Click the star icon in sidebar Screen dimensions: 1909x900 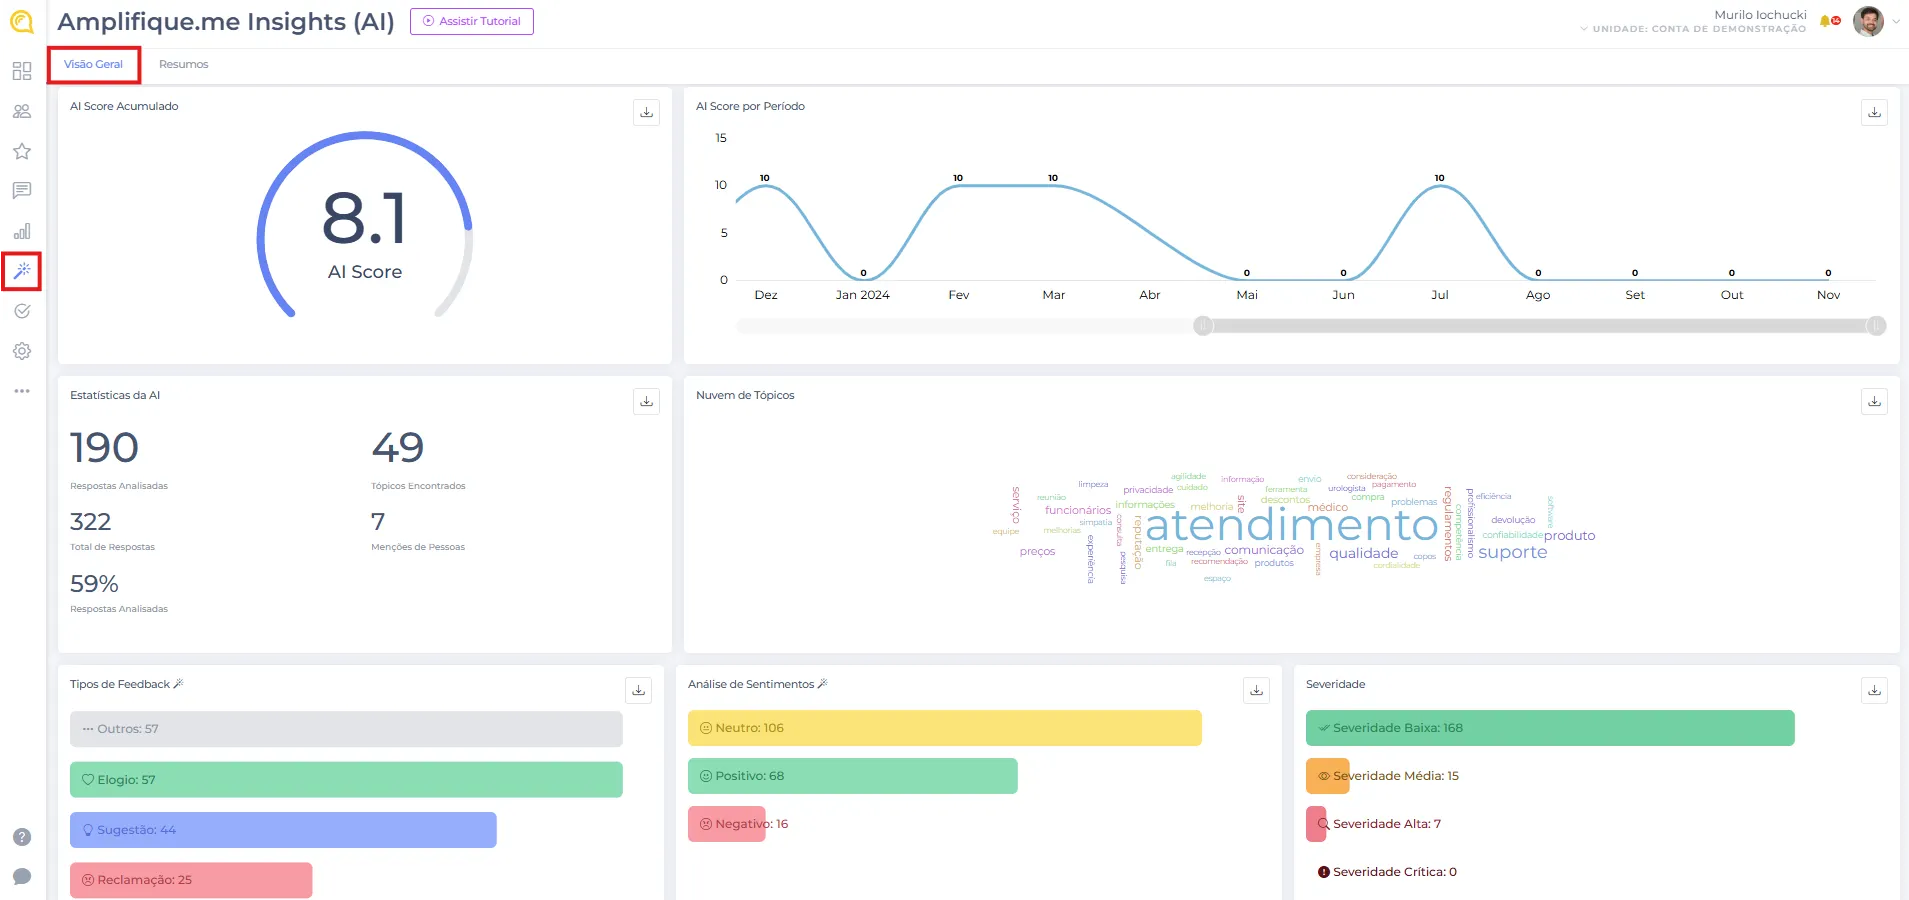click(22, 151)
